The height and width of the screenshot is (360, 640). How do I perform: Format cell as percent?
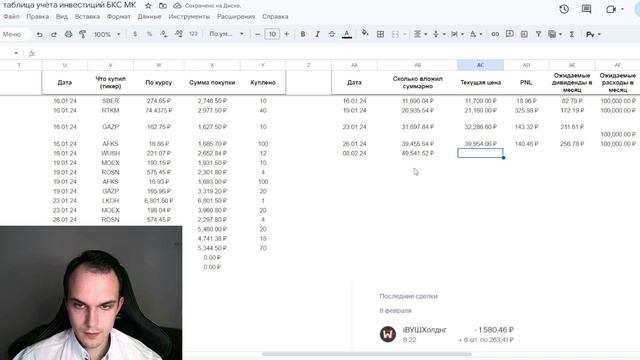tap(149, 35)
